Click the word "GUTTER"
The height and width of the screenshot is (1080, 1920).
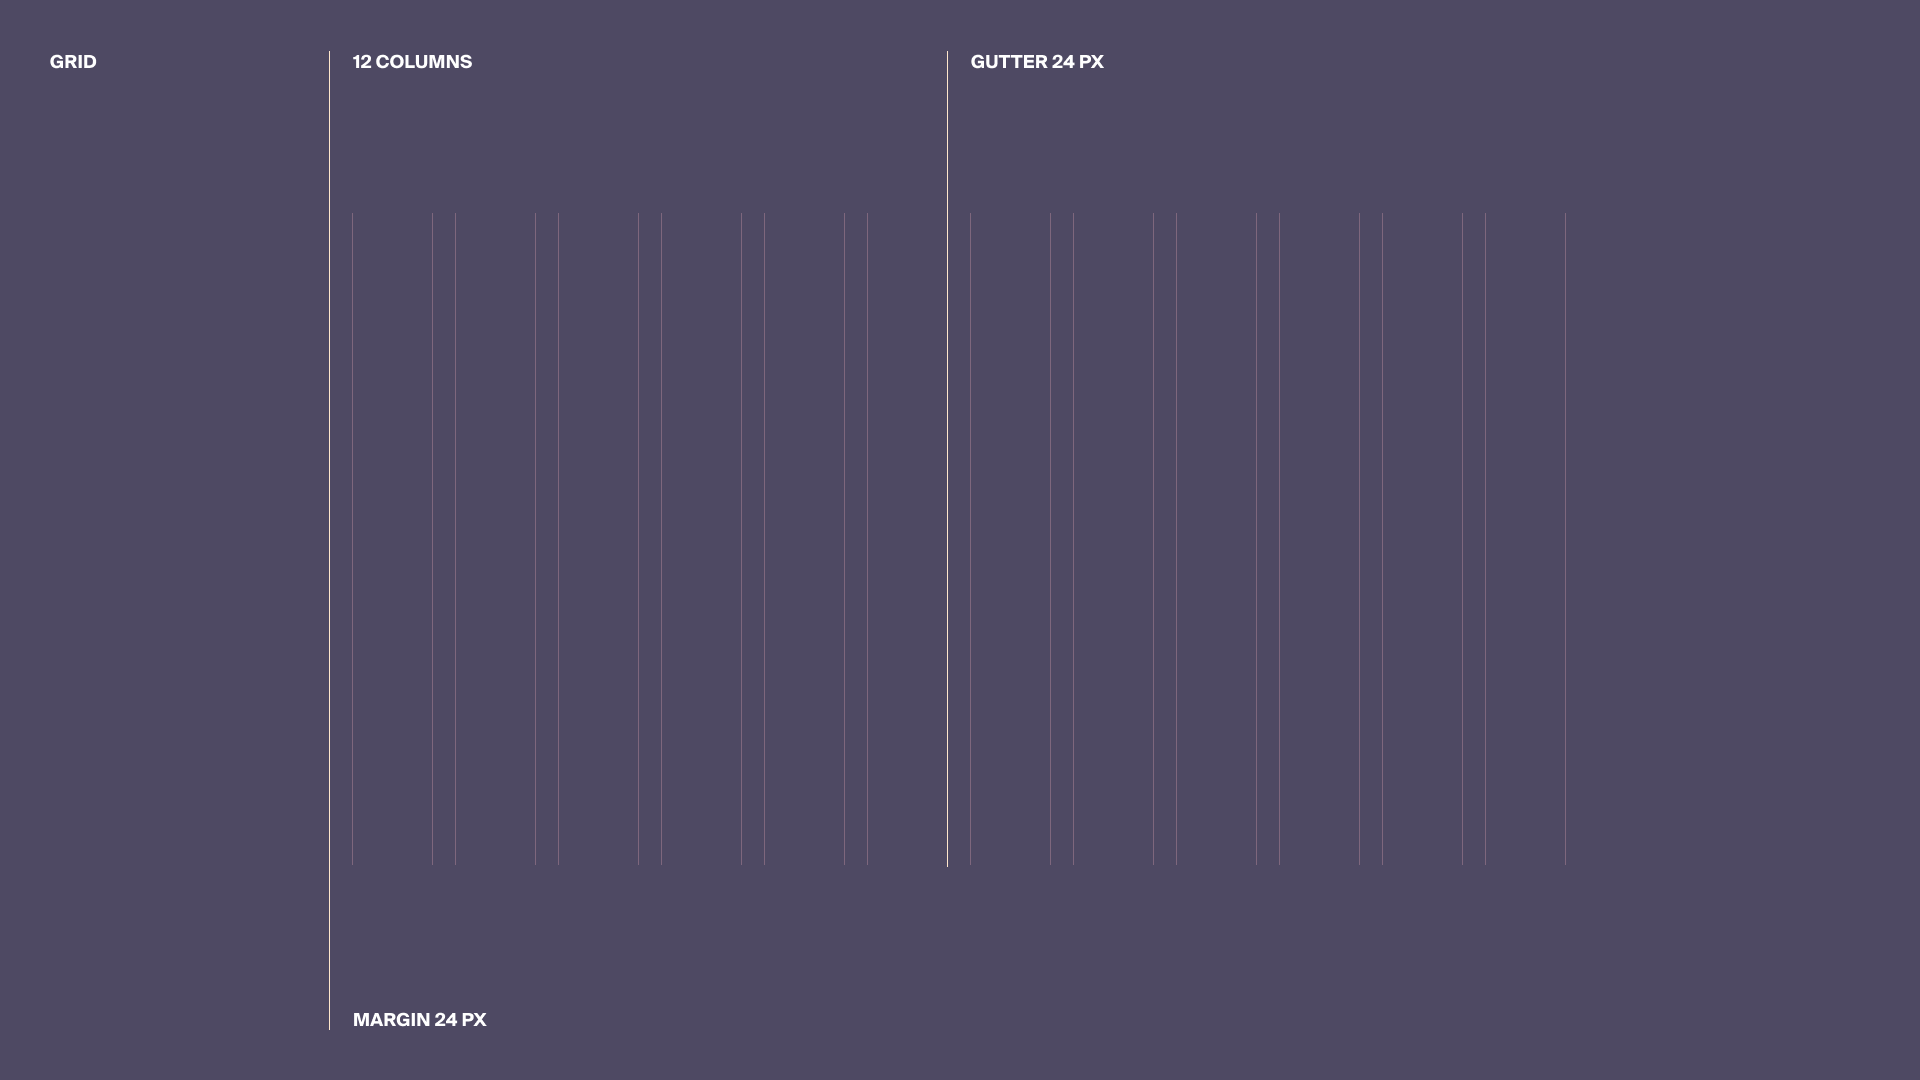click(1009, 62)
